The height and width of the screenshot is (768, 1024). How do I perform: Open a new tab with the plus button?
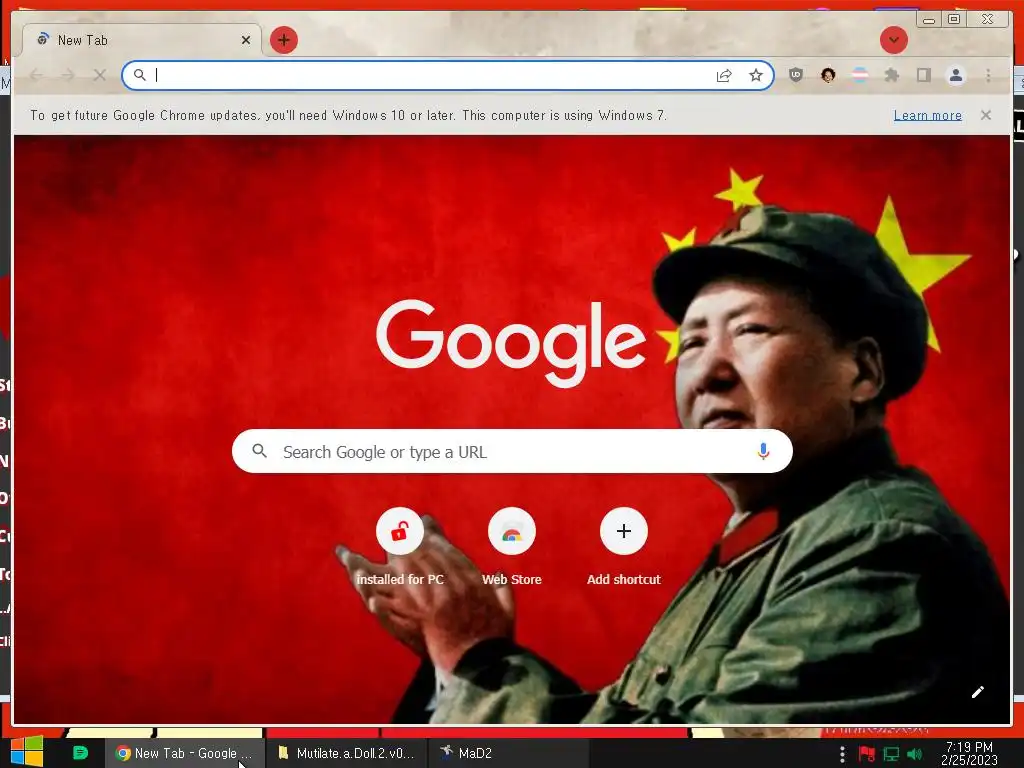click(x=283, y=40)
